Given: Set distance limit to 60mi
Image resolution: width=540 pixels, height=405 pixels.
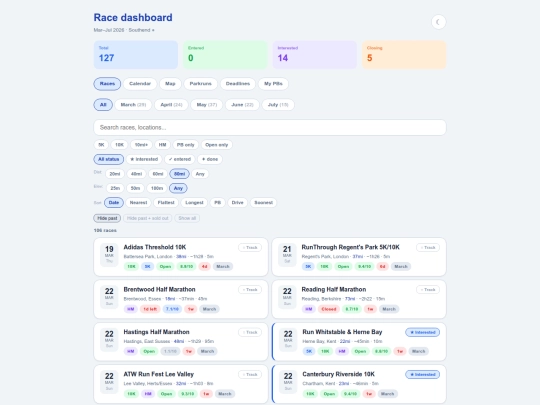Looking at the screenshot, I should click(158, 174).
